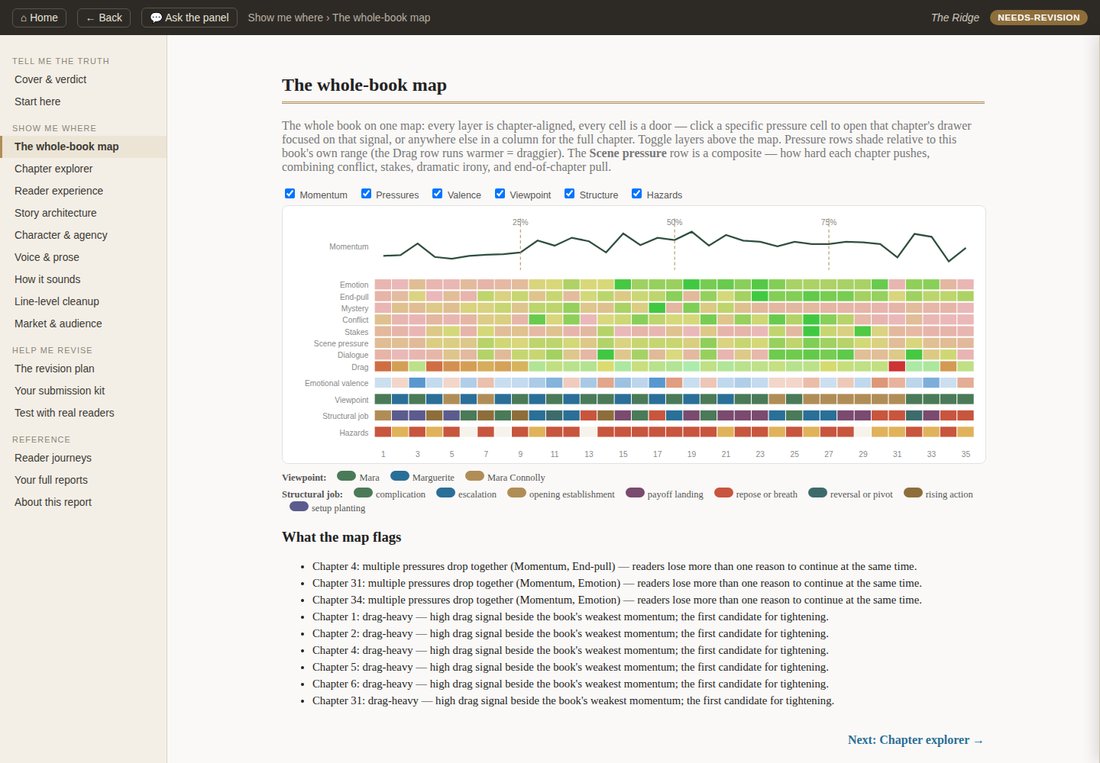Open The revision plan sidebar item
The width and height of the screenshot is (1100, 763).
(x=54, y=368)
